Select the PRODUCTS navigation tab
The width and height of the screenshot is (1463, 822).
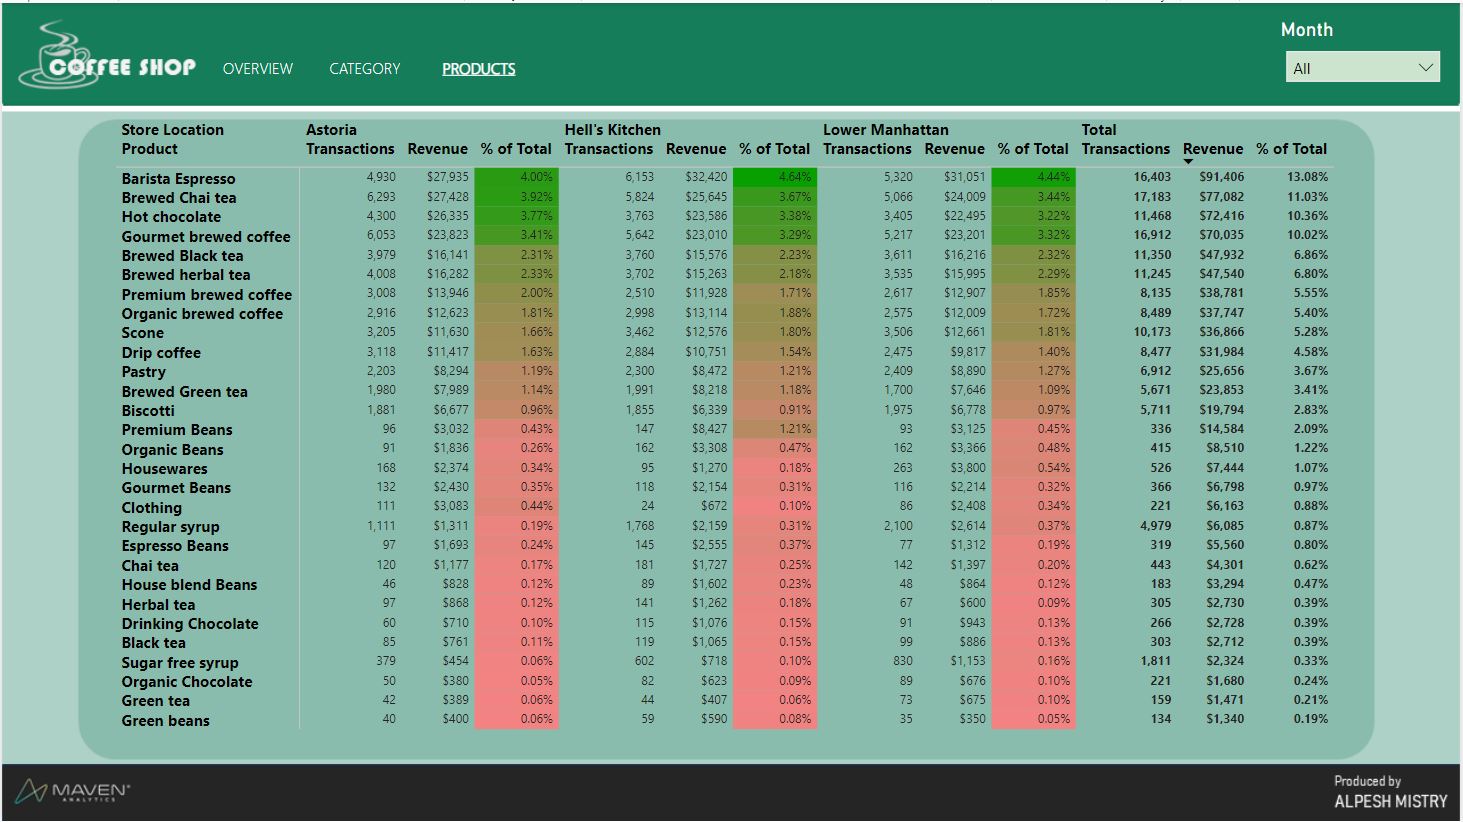click(x=478, y=69)
